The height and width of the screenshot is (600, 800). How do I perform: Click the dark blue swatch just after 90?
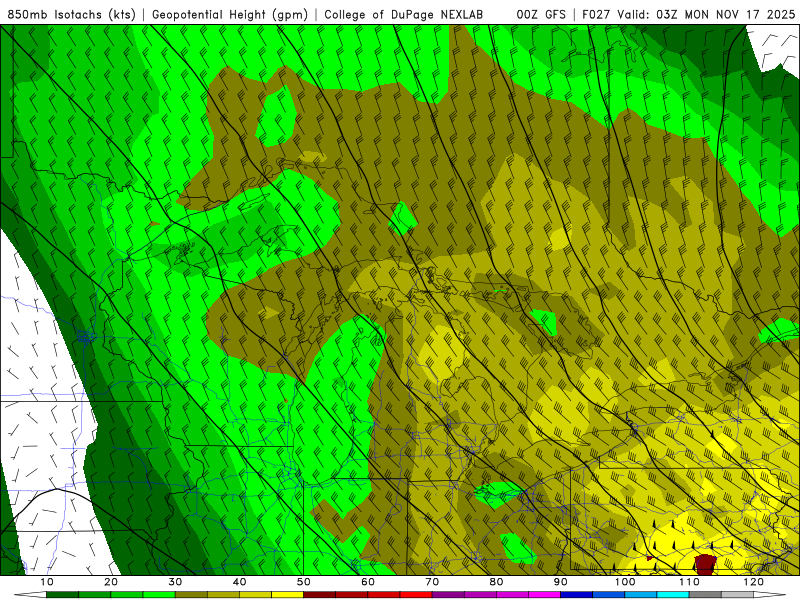click(x=577, y=595)
